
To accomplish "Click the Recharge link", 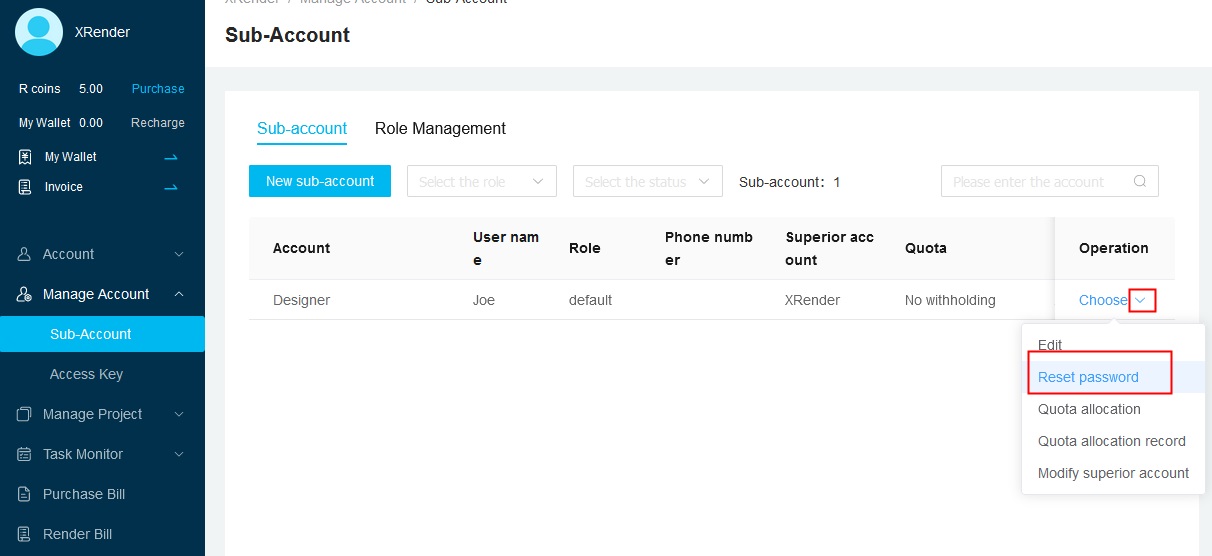I will (158, 123).
